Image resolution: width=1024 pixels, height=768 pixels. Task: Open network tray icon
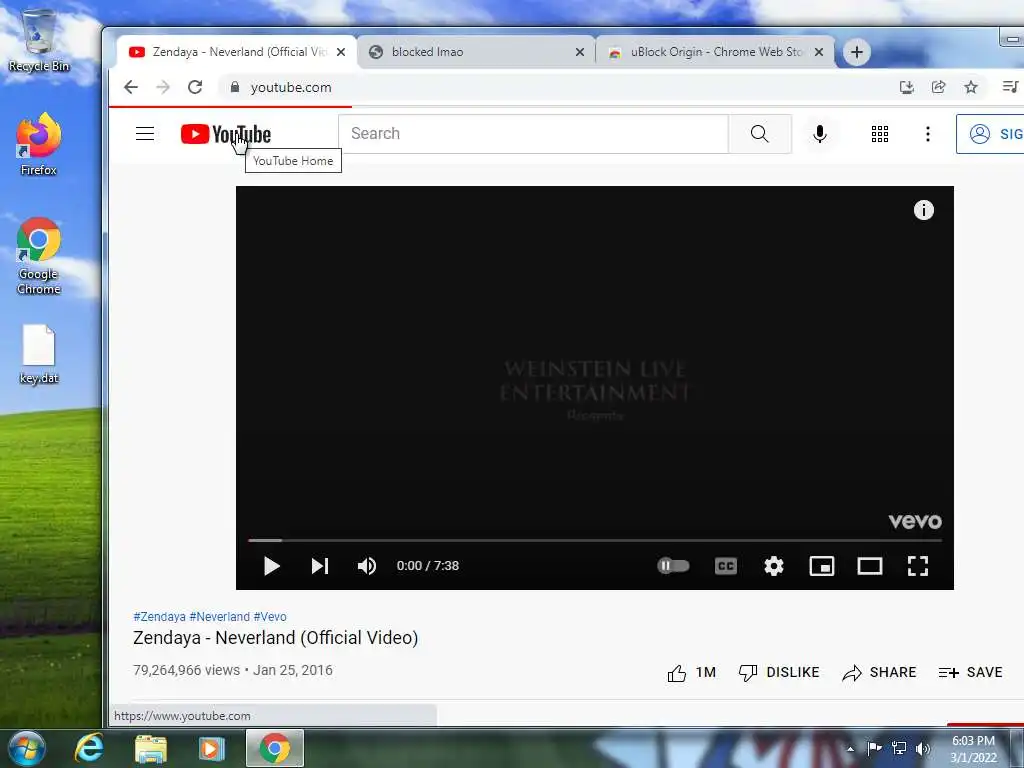[899, 748]
